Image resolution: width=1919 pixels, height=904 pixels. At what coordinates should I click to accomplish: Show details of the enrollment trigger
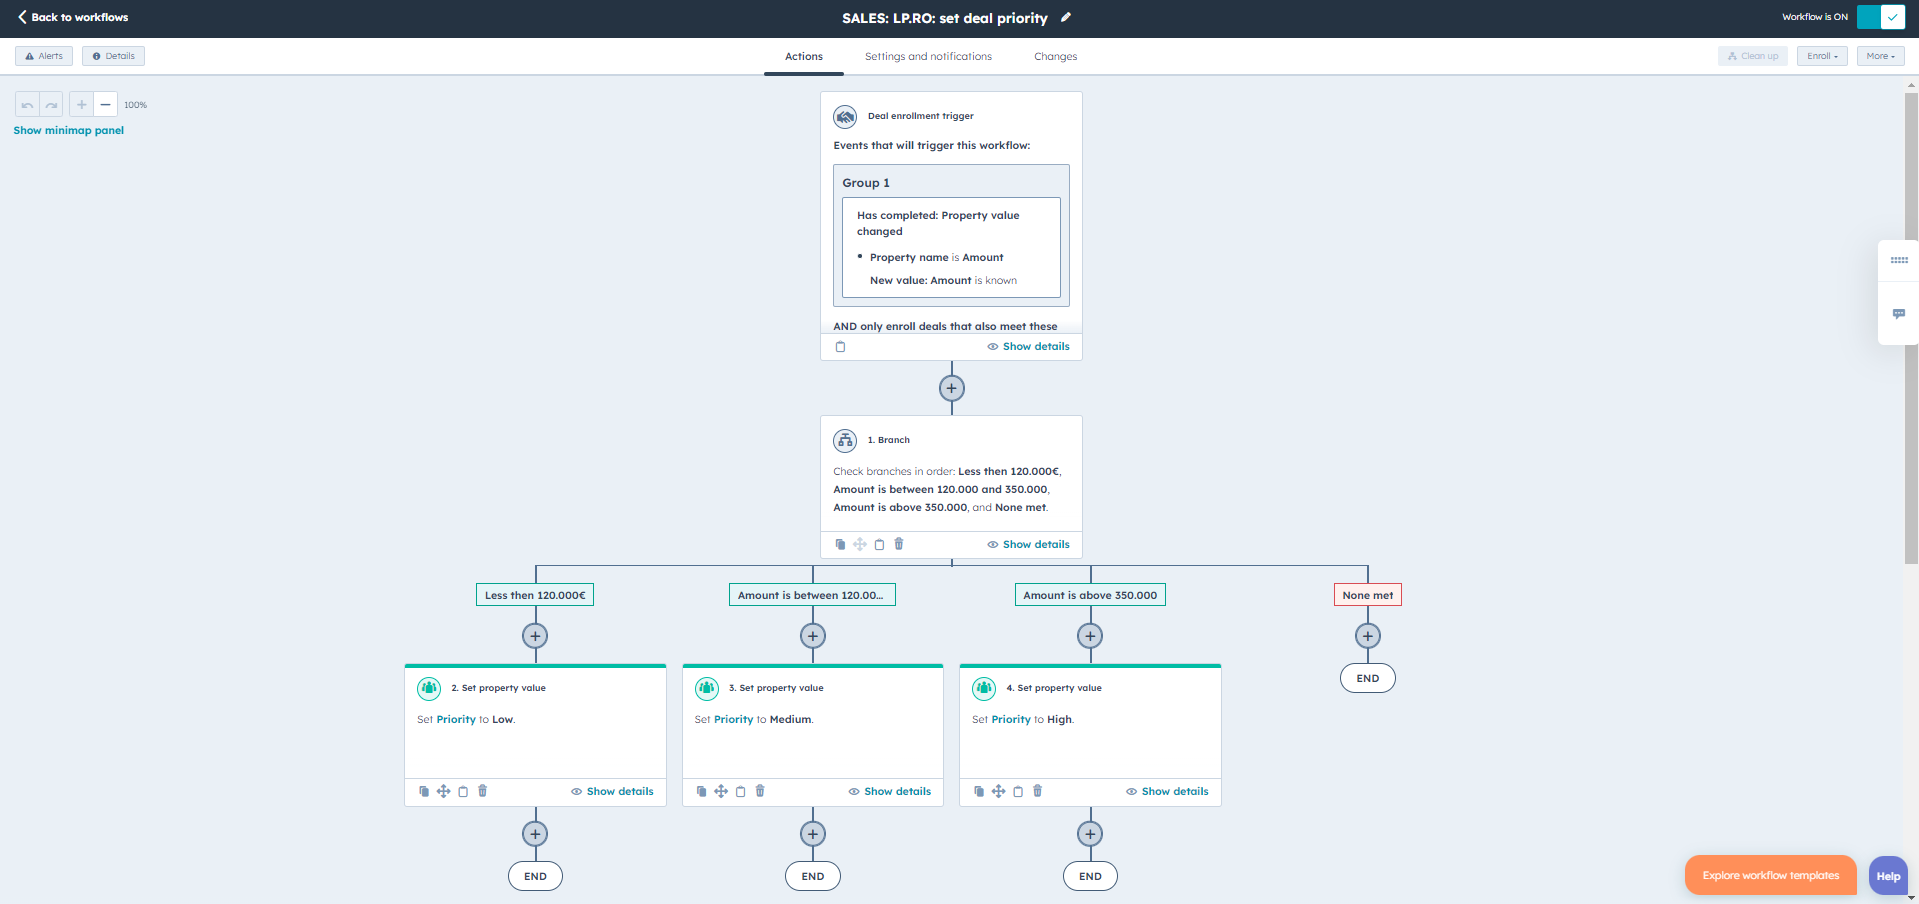point(1028,347)
